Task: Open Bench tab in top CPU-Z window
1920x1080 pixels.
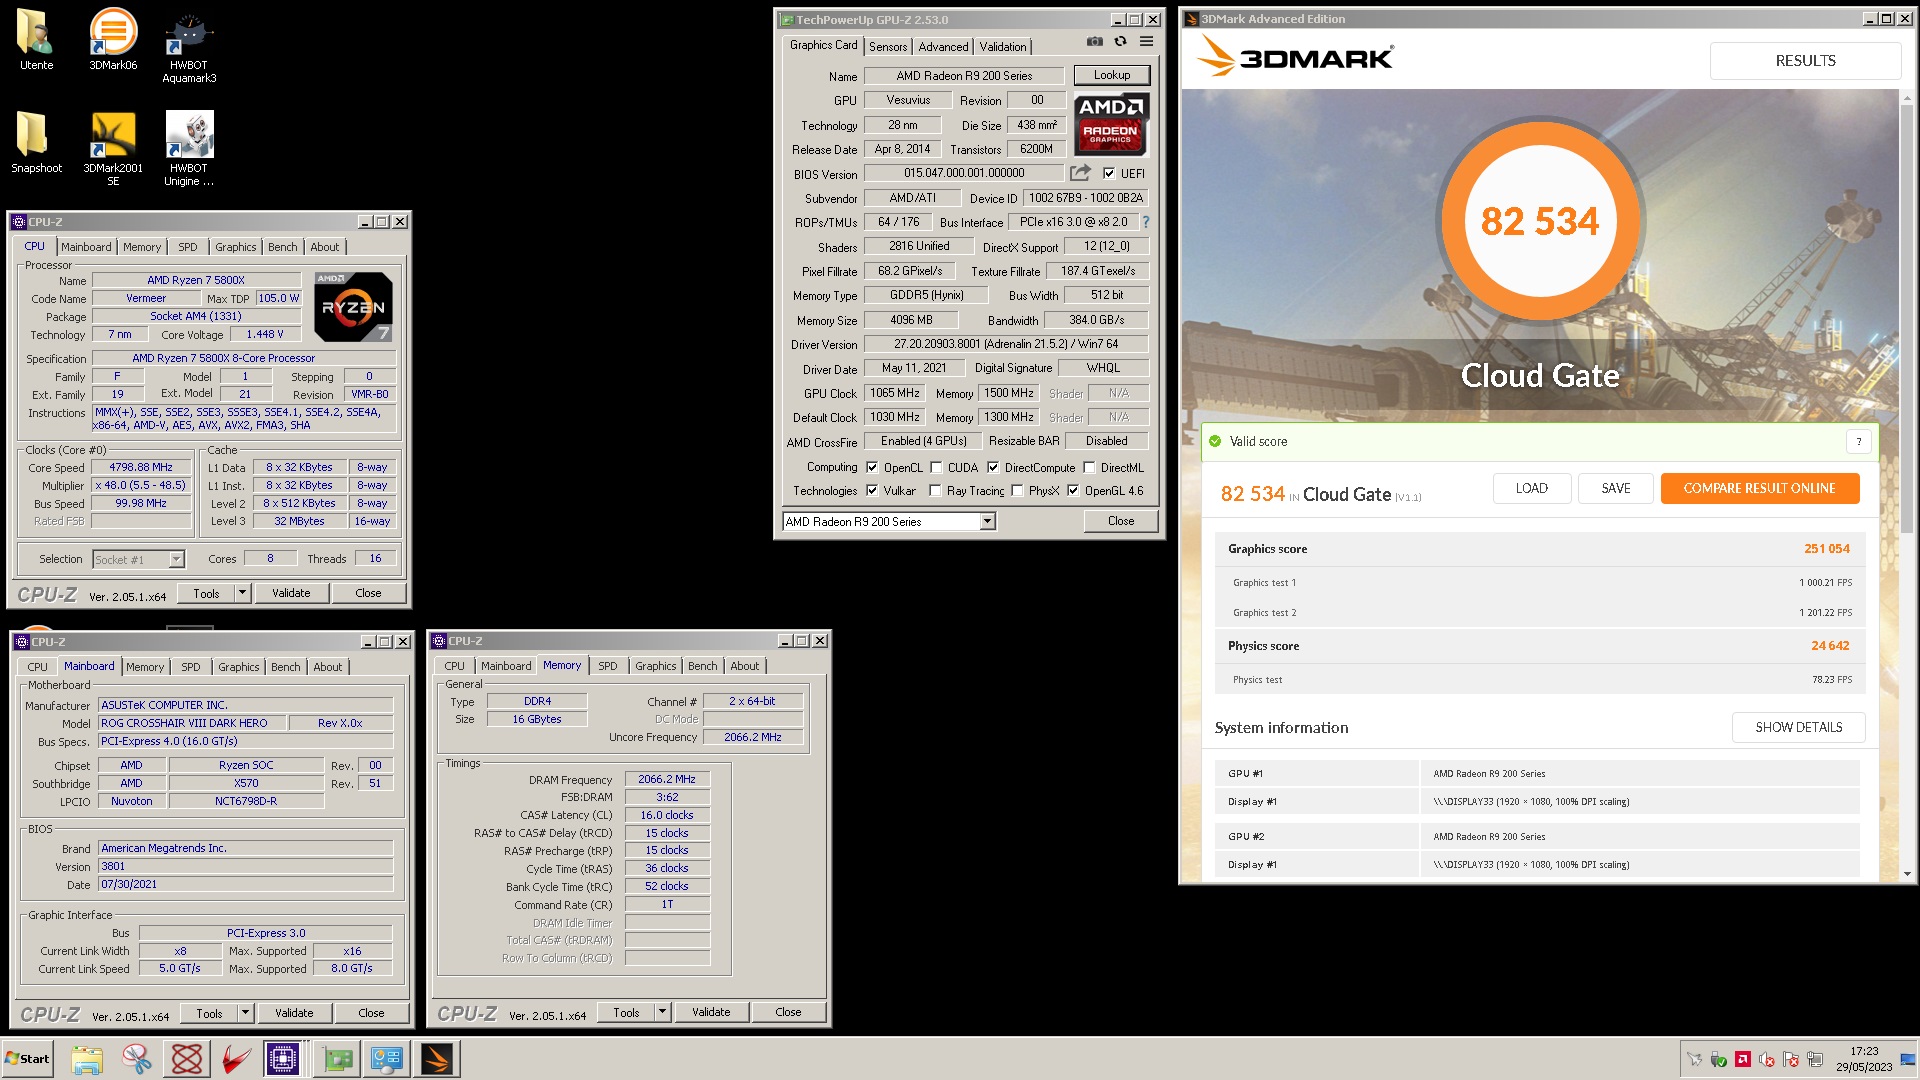Action: pos(282,247)
